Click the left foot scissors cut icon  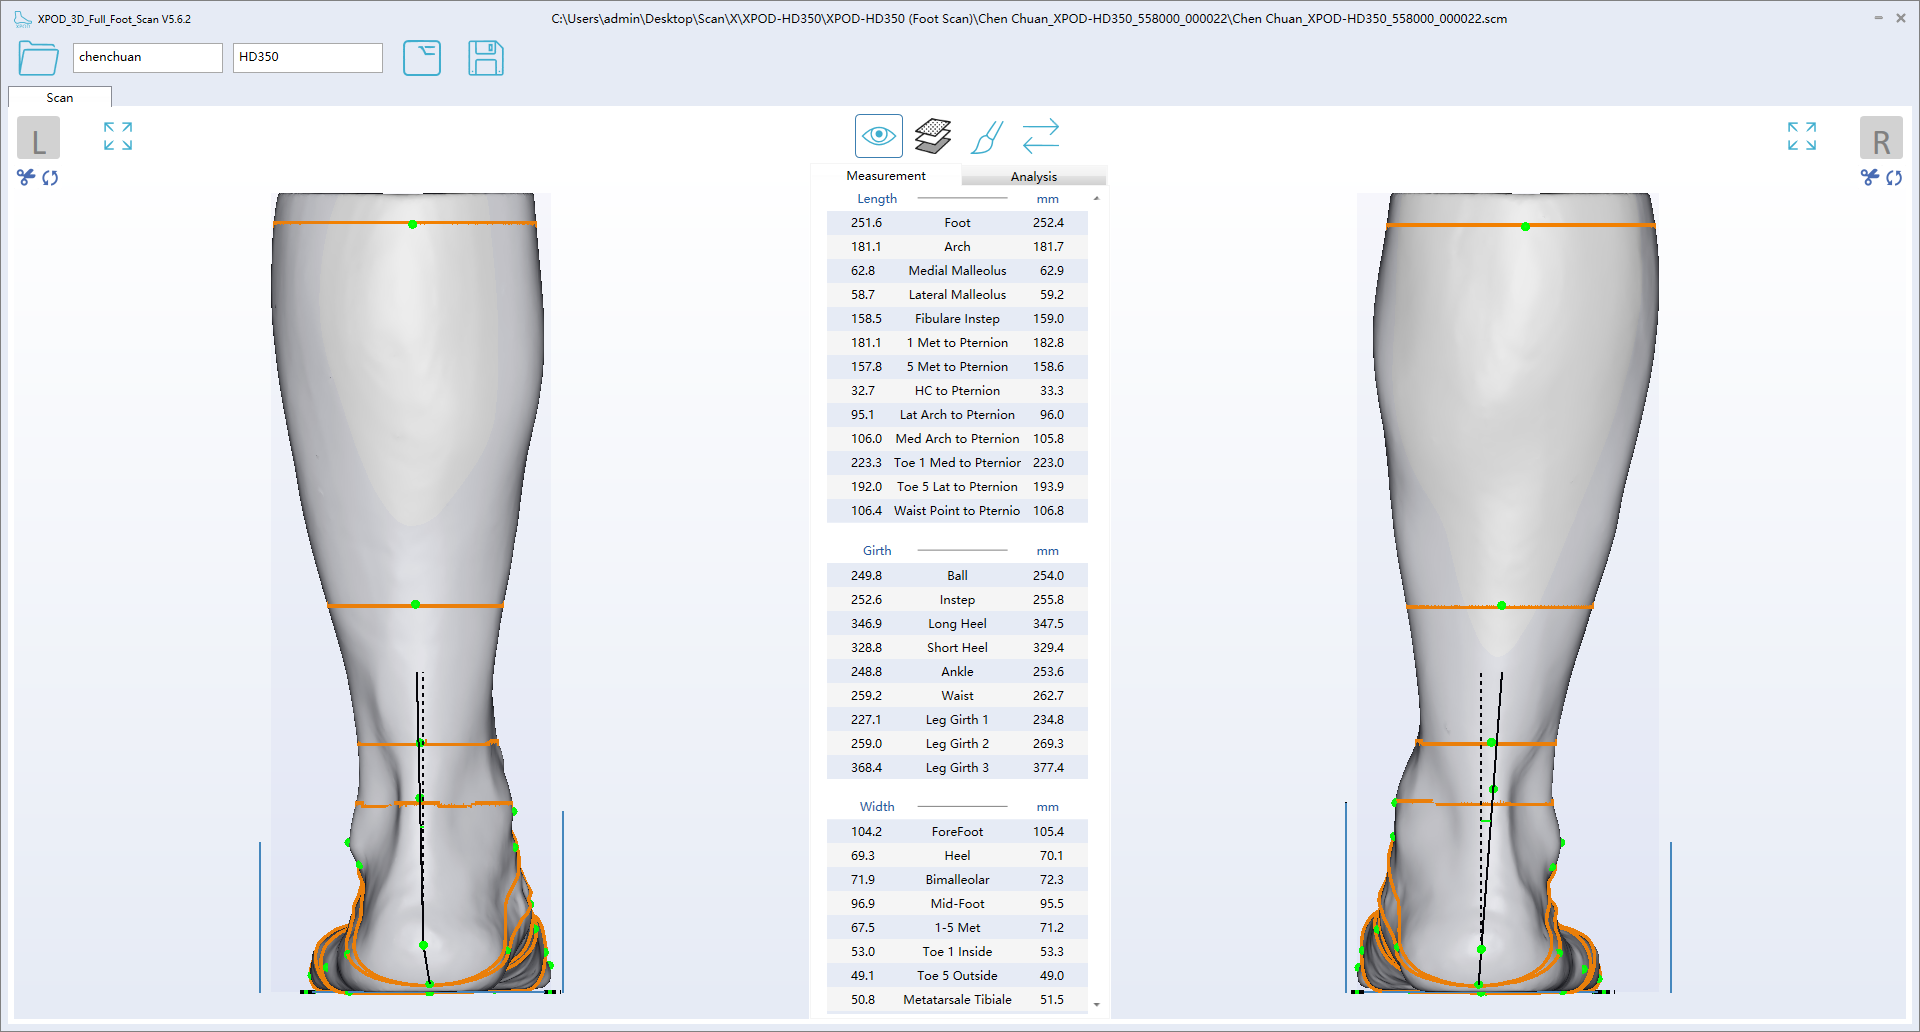coord(26,177)
